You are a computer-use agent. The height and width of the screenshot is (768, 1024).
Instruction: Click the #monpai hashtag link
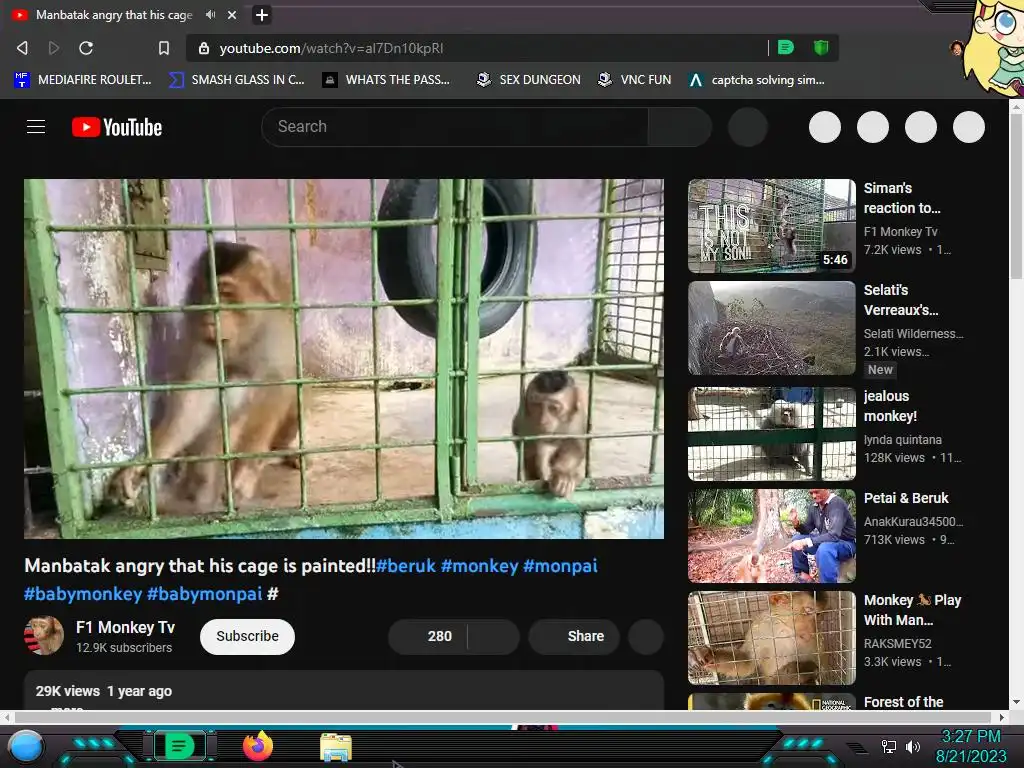coord(560,566)
